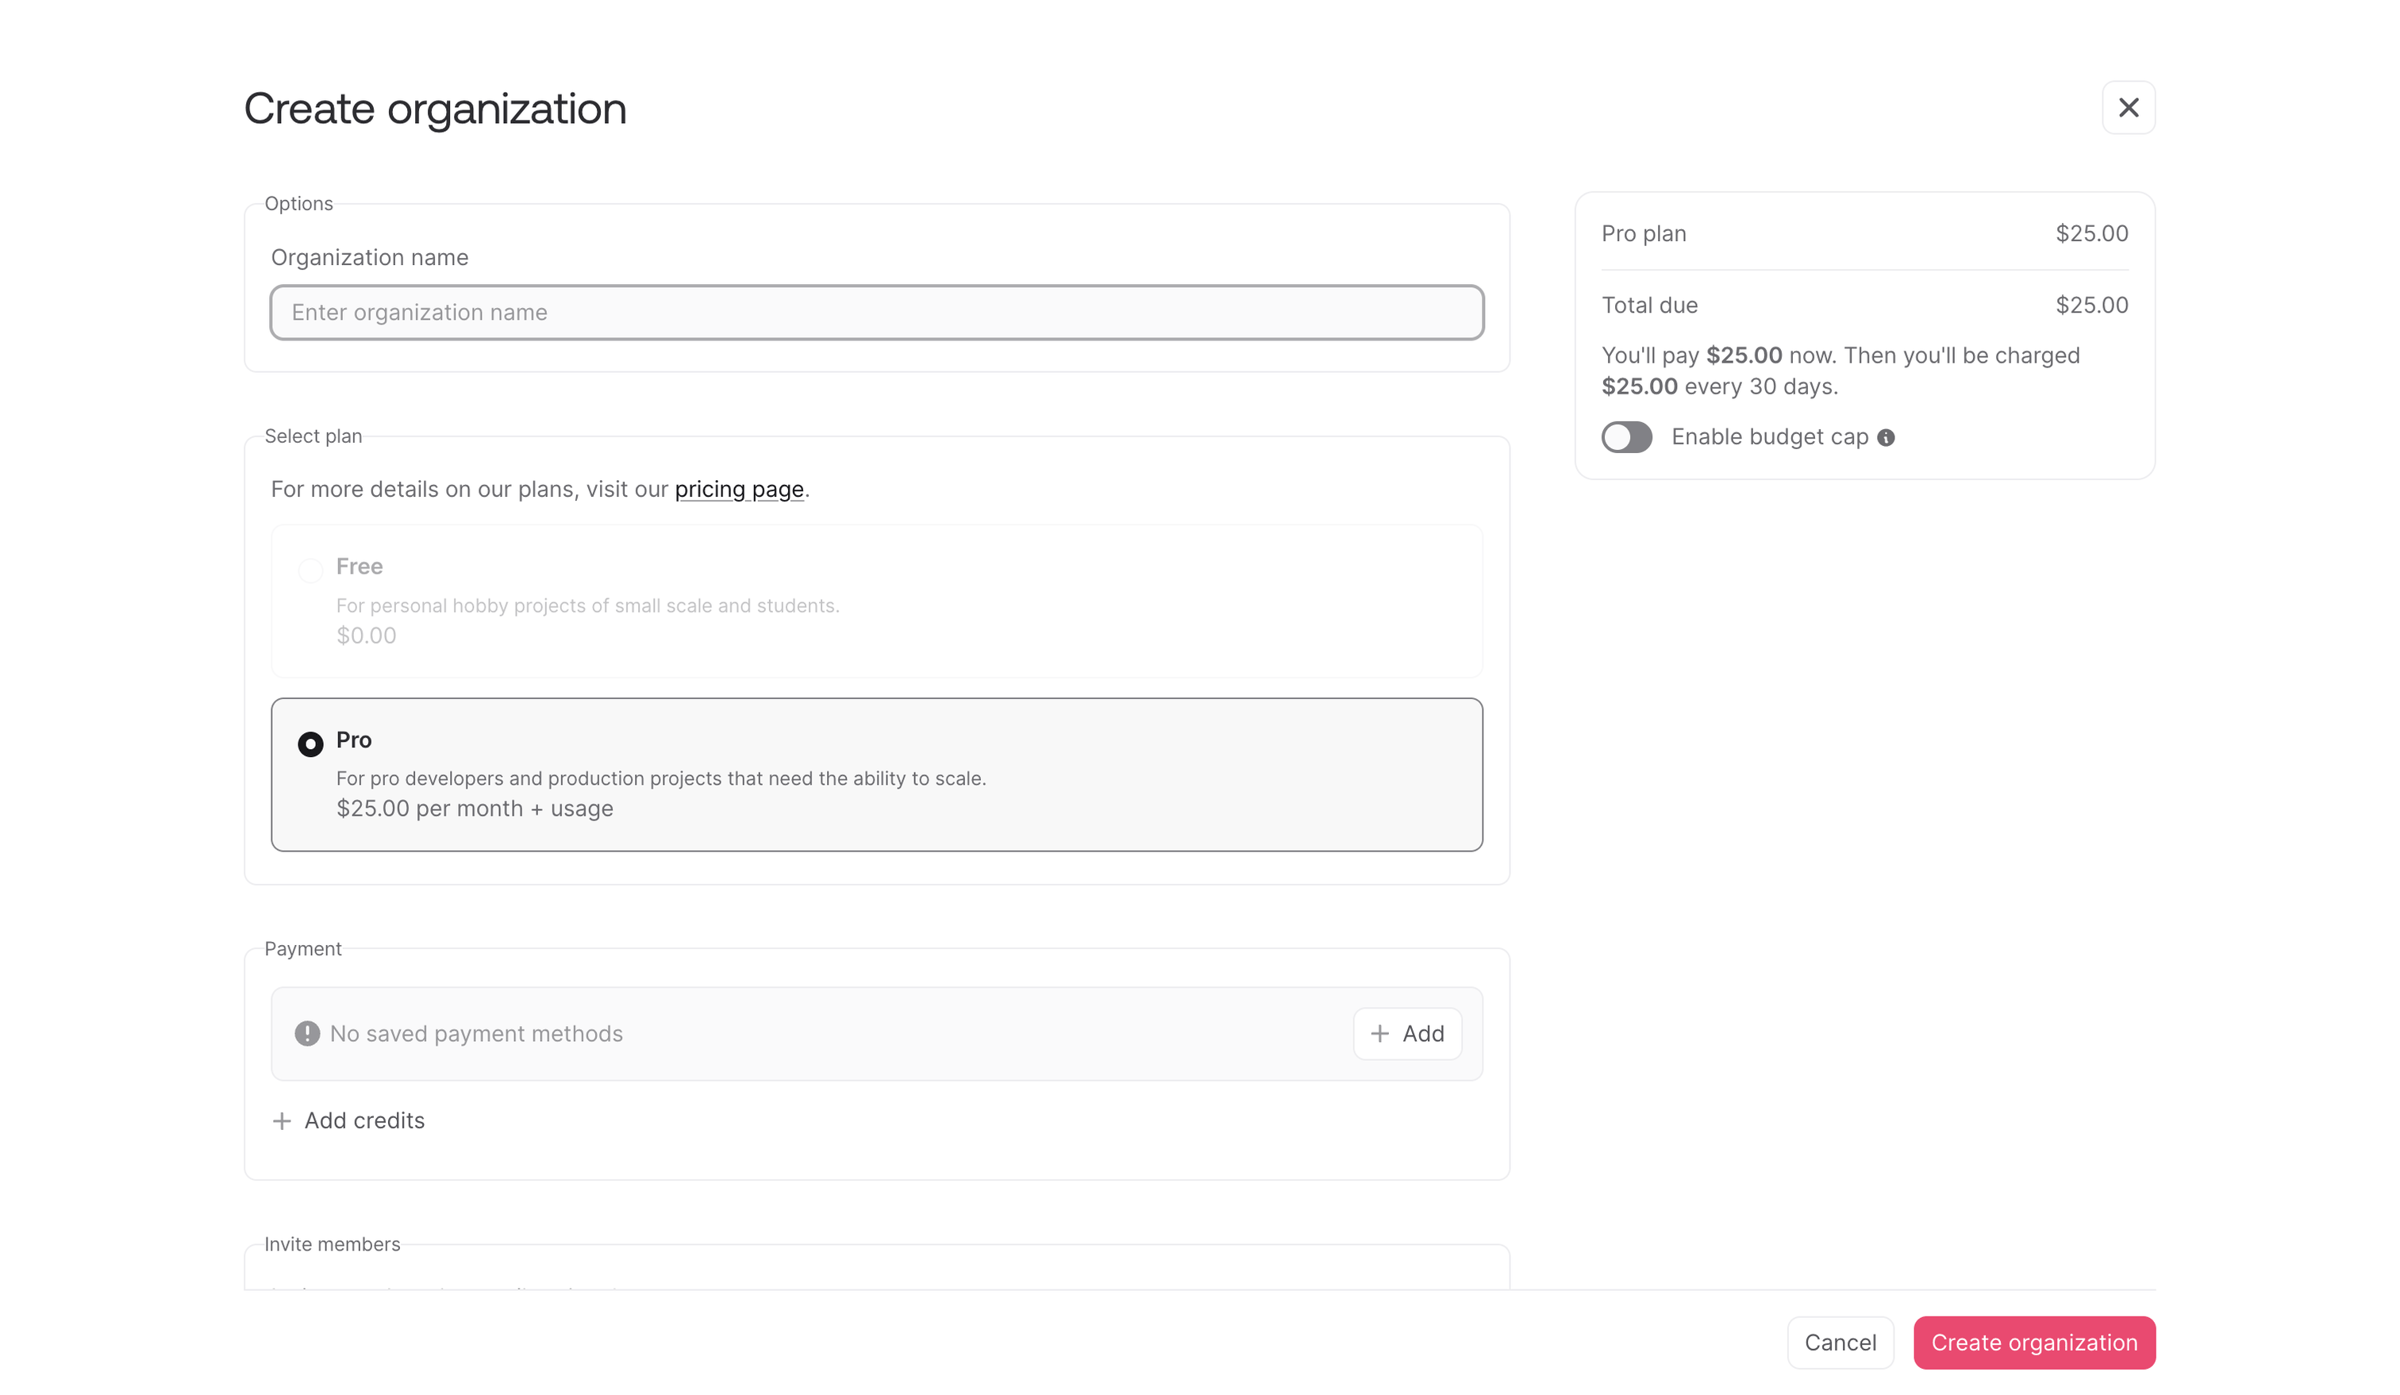Click the No saved payment methods row
This screenshot has height=1395, width=2400.
click(x=876, y=1033)
